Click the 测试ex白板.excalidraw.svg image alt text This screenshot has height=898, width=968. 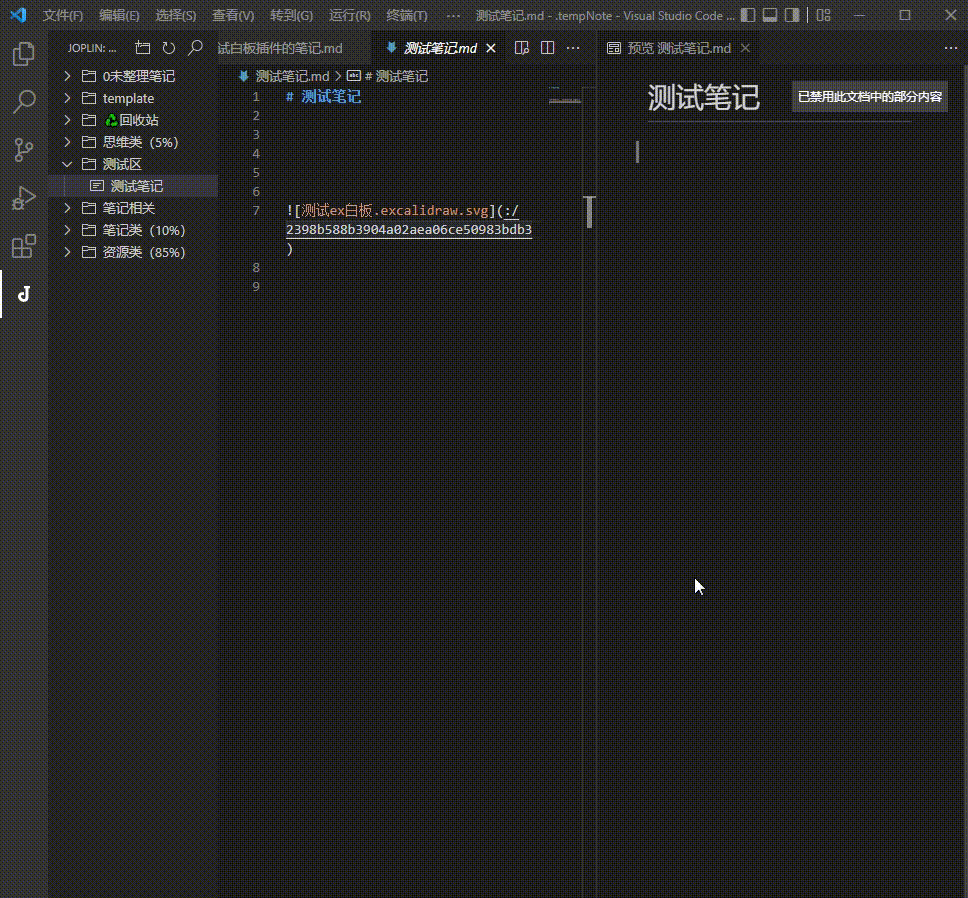pos(395,210)
